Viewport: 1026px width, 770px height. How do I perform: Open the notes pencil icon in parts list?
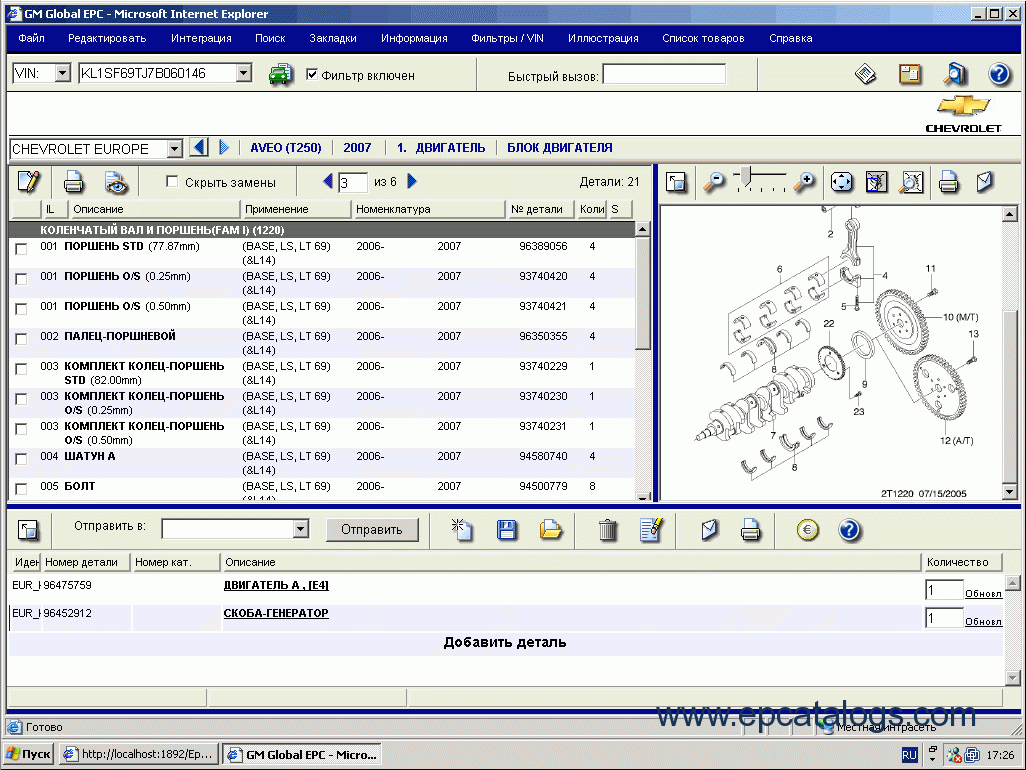pos(28,182)
